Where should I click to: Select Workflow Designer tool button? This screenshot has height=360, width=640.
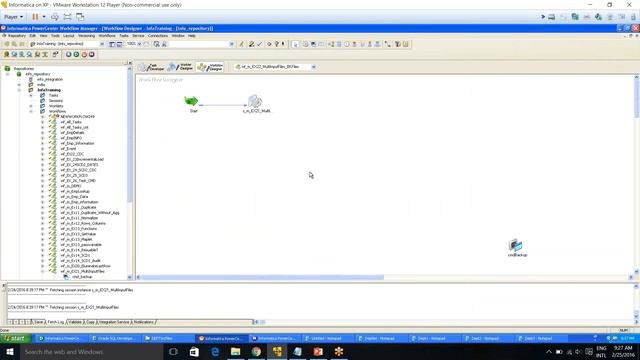[210, 67]
